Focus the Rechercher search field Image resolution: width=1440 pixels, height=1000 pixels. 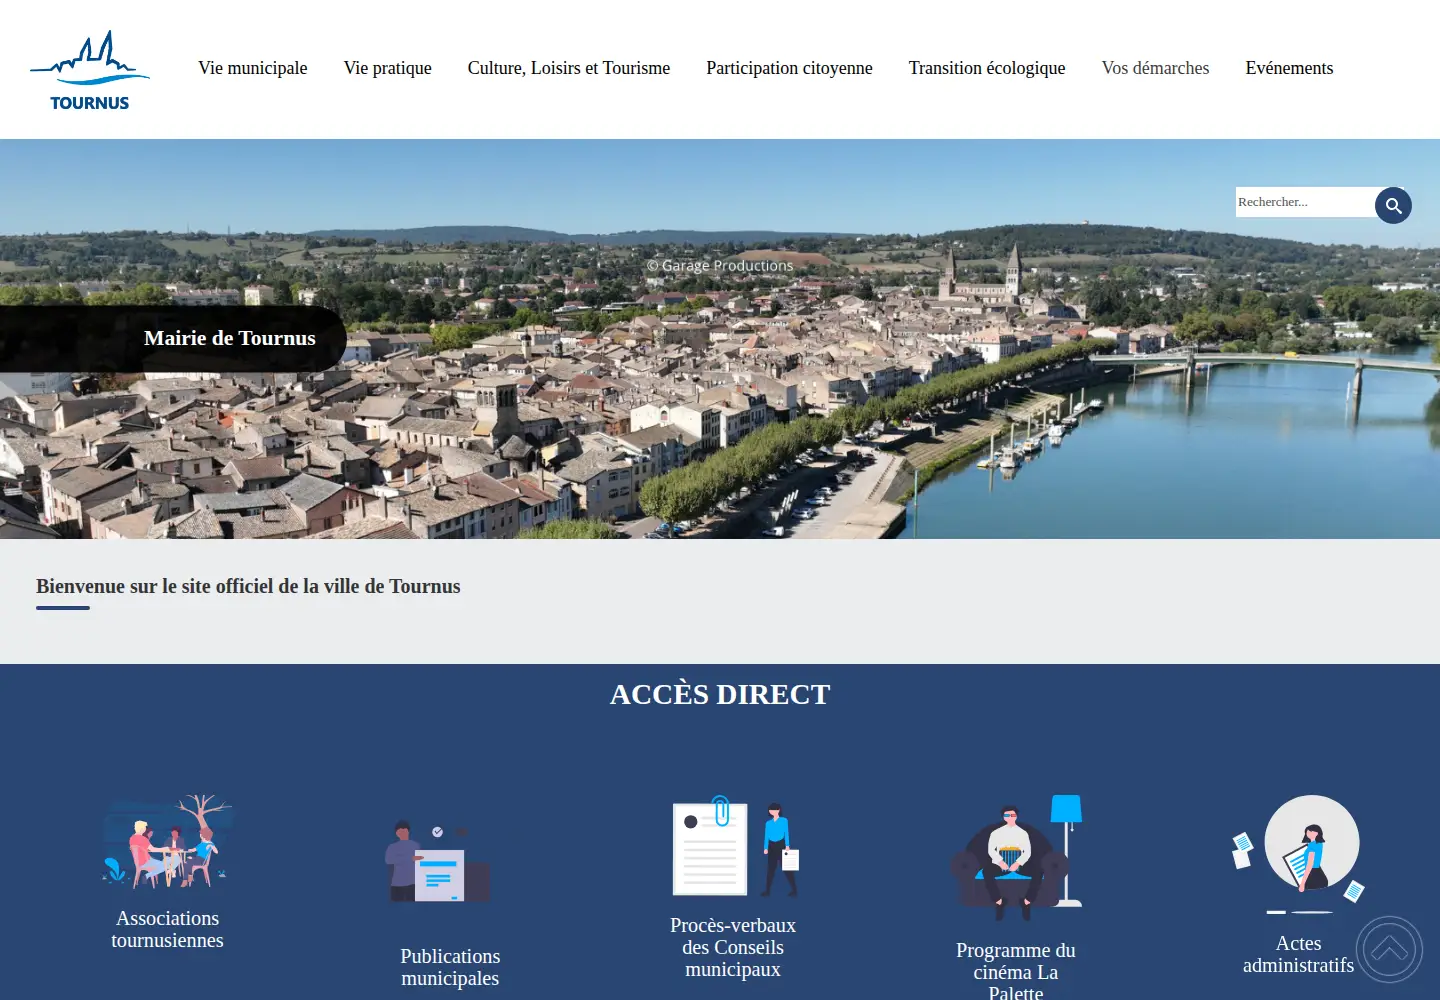(x=1305, y=202)
